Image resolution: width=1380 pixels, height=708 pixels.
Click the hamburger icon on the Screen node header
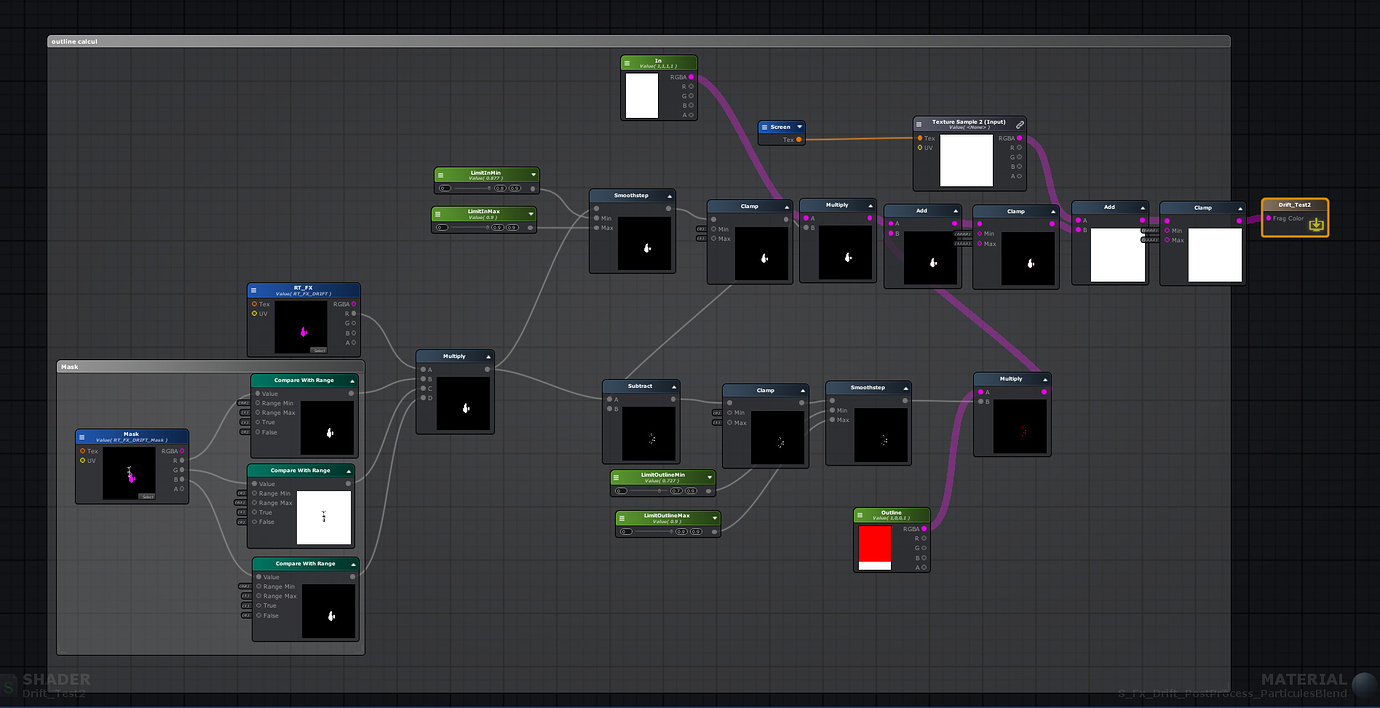coord(764,127)
